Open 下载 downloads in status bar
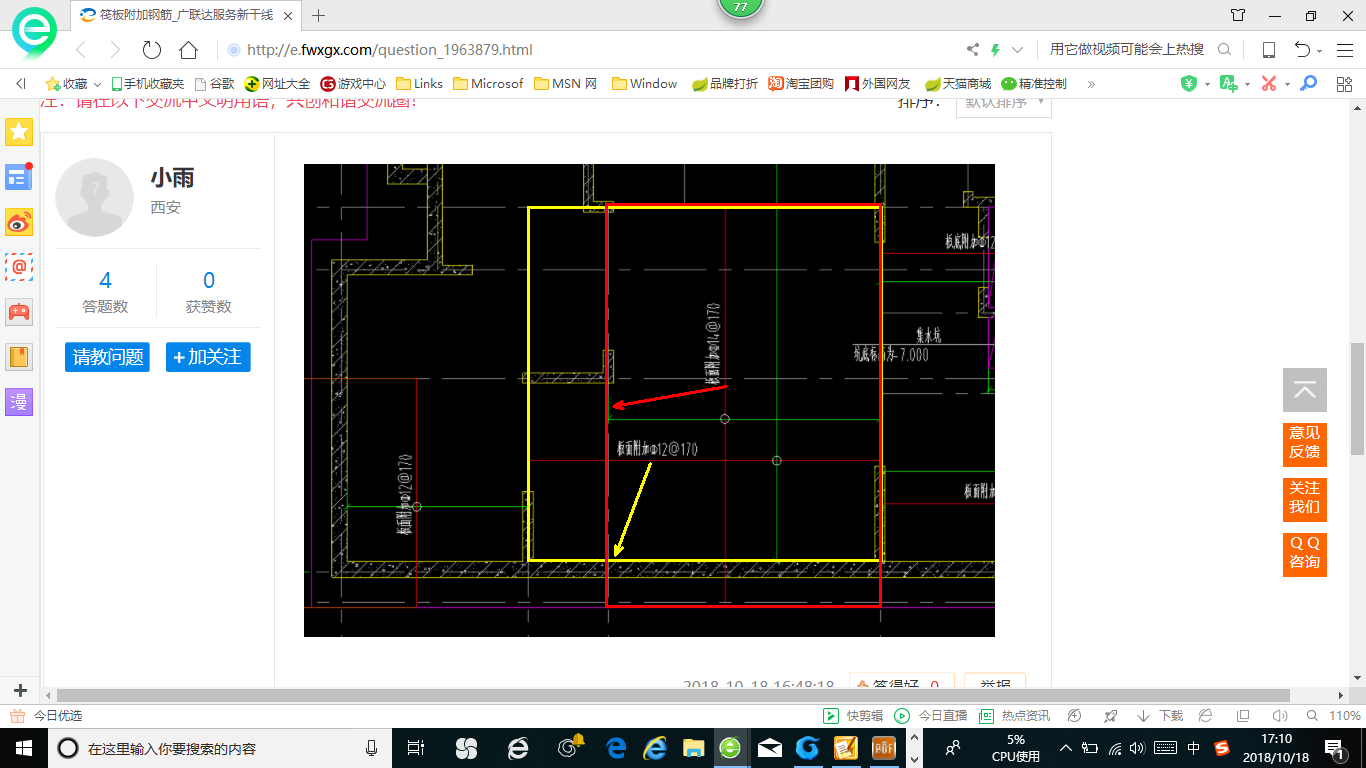This screenshot has width=1366, height=768. point(1160,716)
